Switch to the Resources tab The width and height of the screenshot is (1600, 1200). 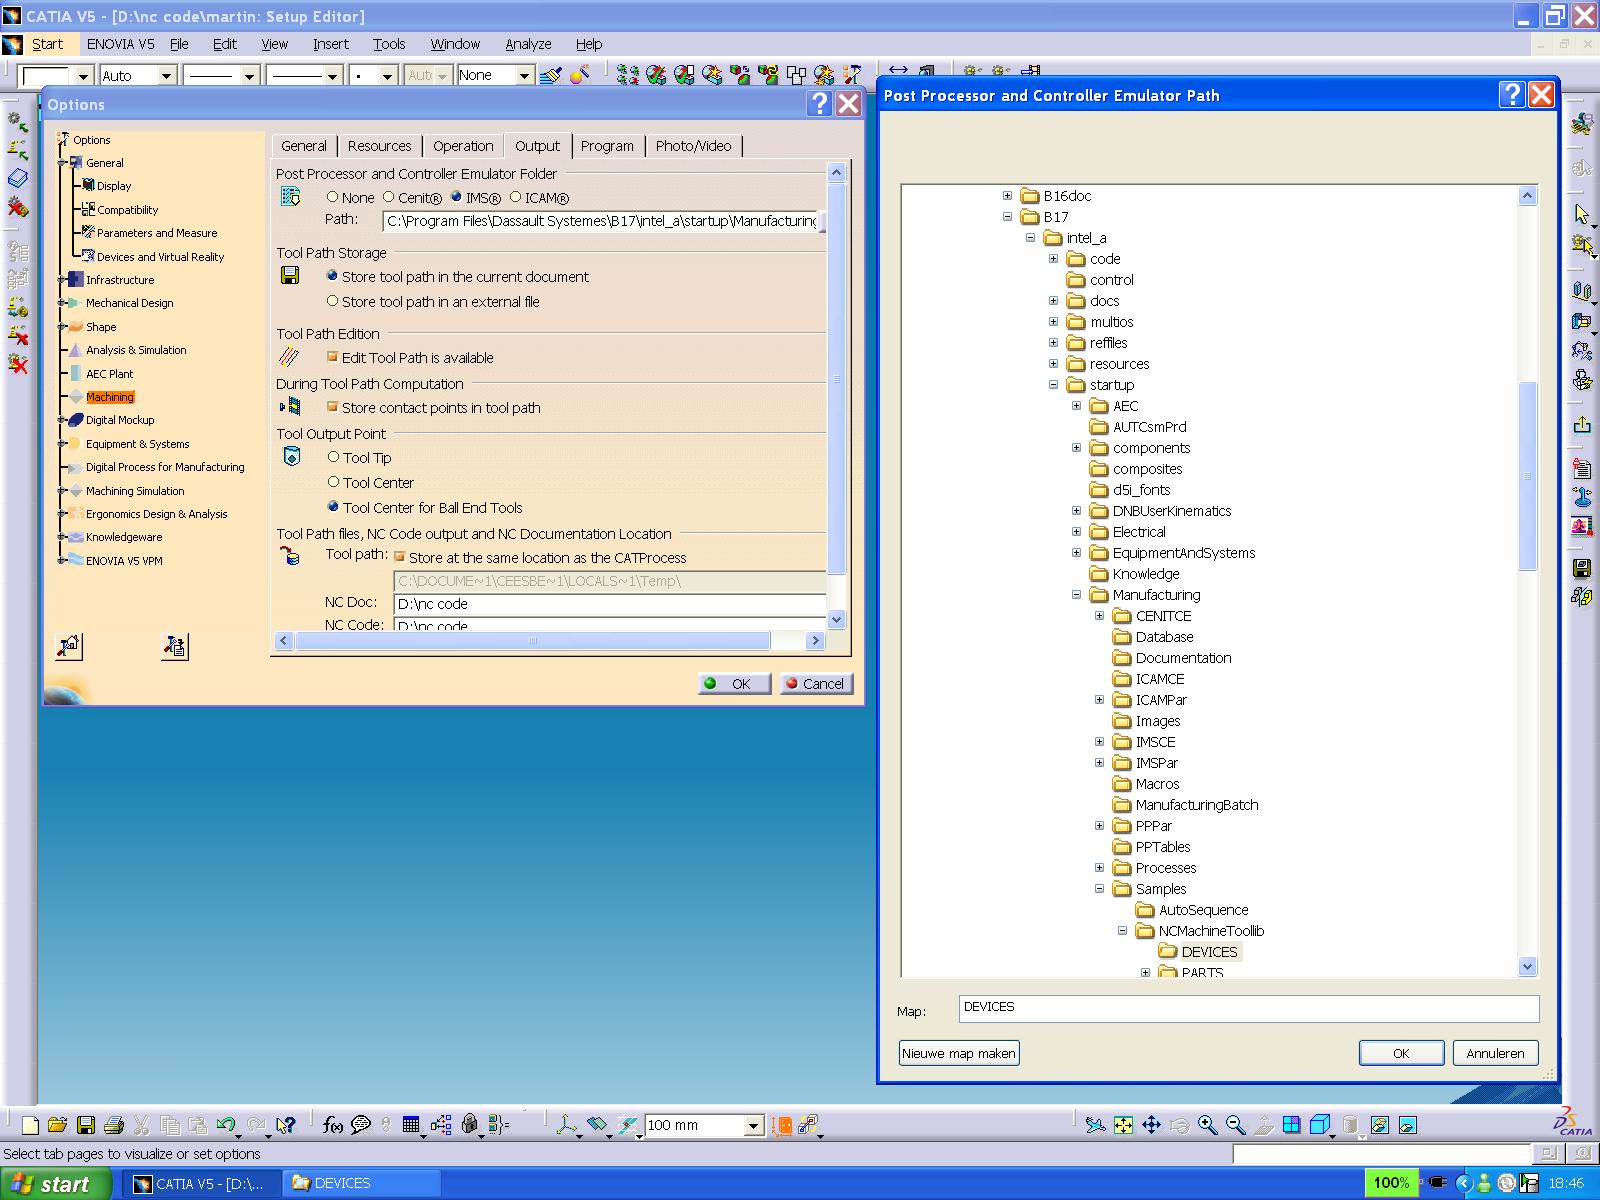coord(379,146)
